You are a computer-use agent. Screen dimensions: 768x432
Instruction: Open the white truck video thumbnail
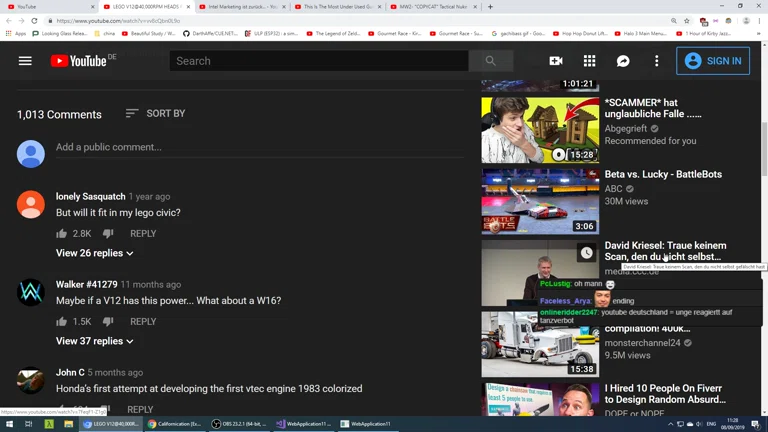click(540, 344)
